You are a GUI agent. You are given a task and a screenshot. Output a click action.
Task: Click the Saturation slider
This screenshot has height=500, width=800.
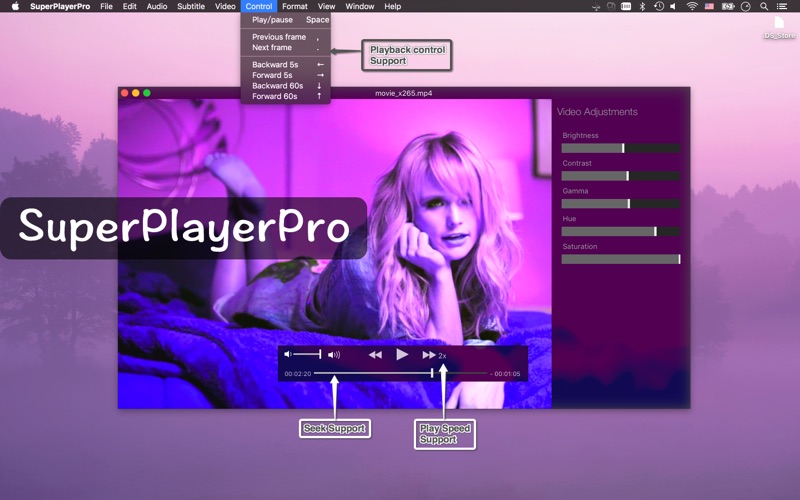pyautogui.click(x=620, y=259)
